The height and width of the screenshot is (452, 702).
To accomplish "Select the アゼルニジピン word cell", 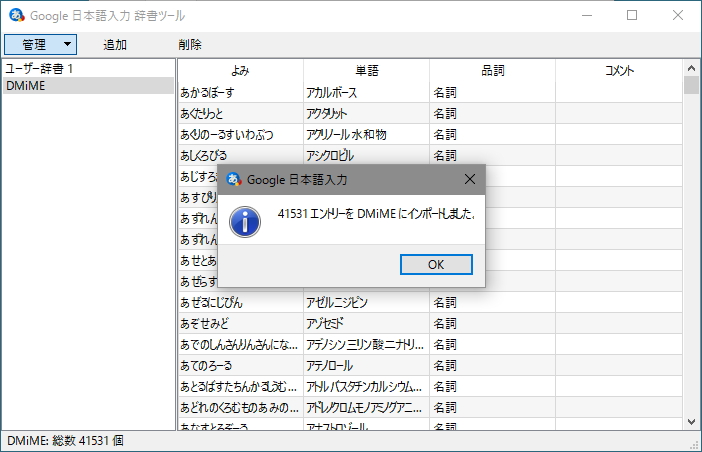I will (x=367, y=303).
